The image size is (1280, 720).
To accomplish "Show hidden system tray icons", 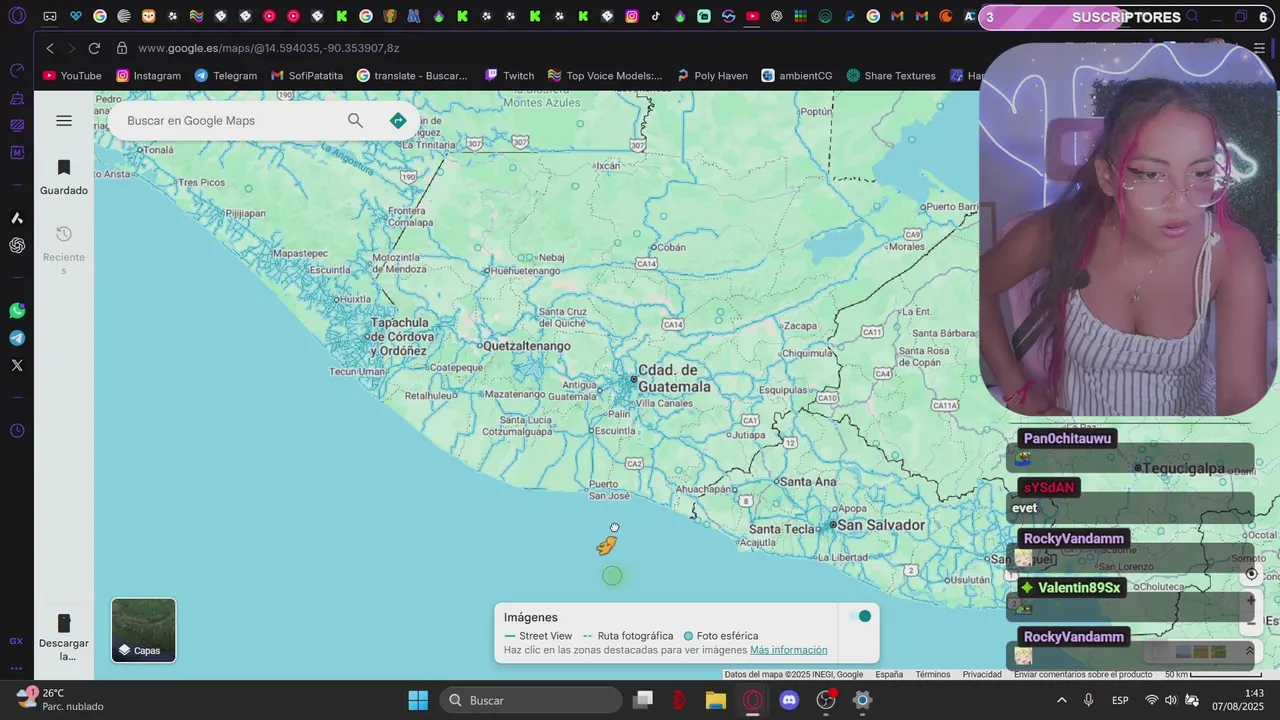I will [x=1061, y=700].
